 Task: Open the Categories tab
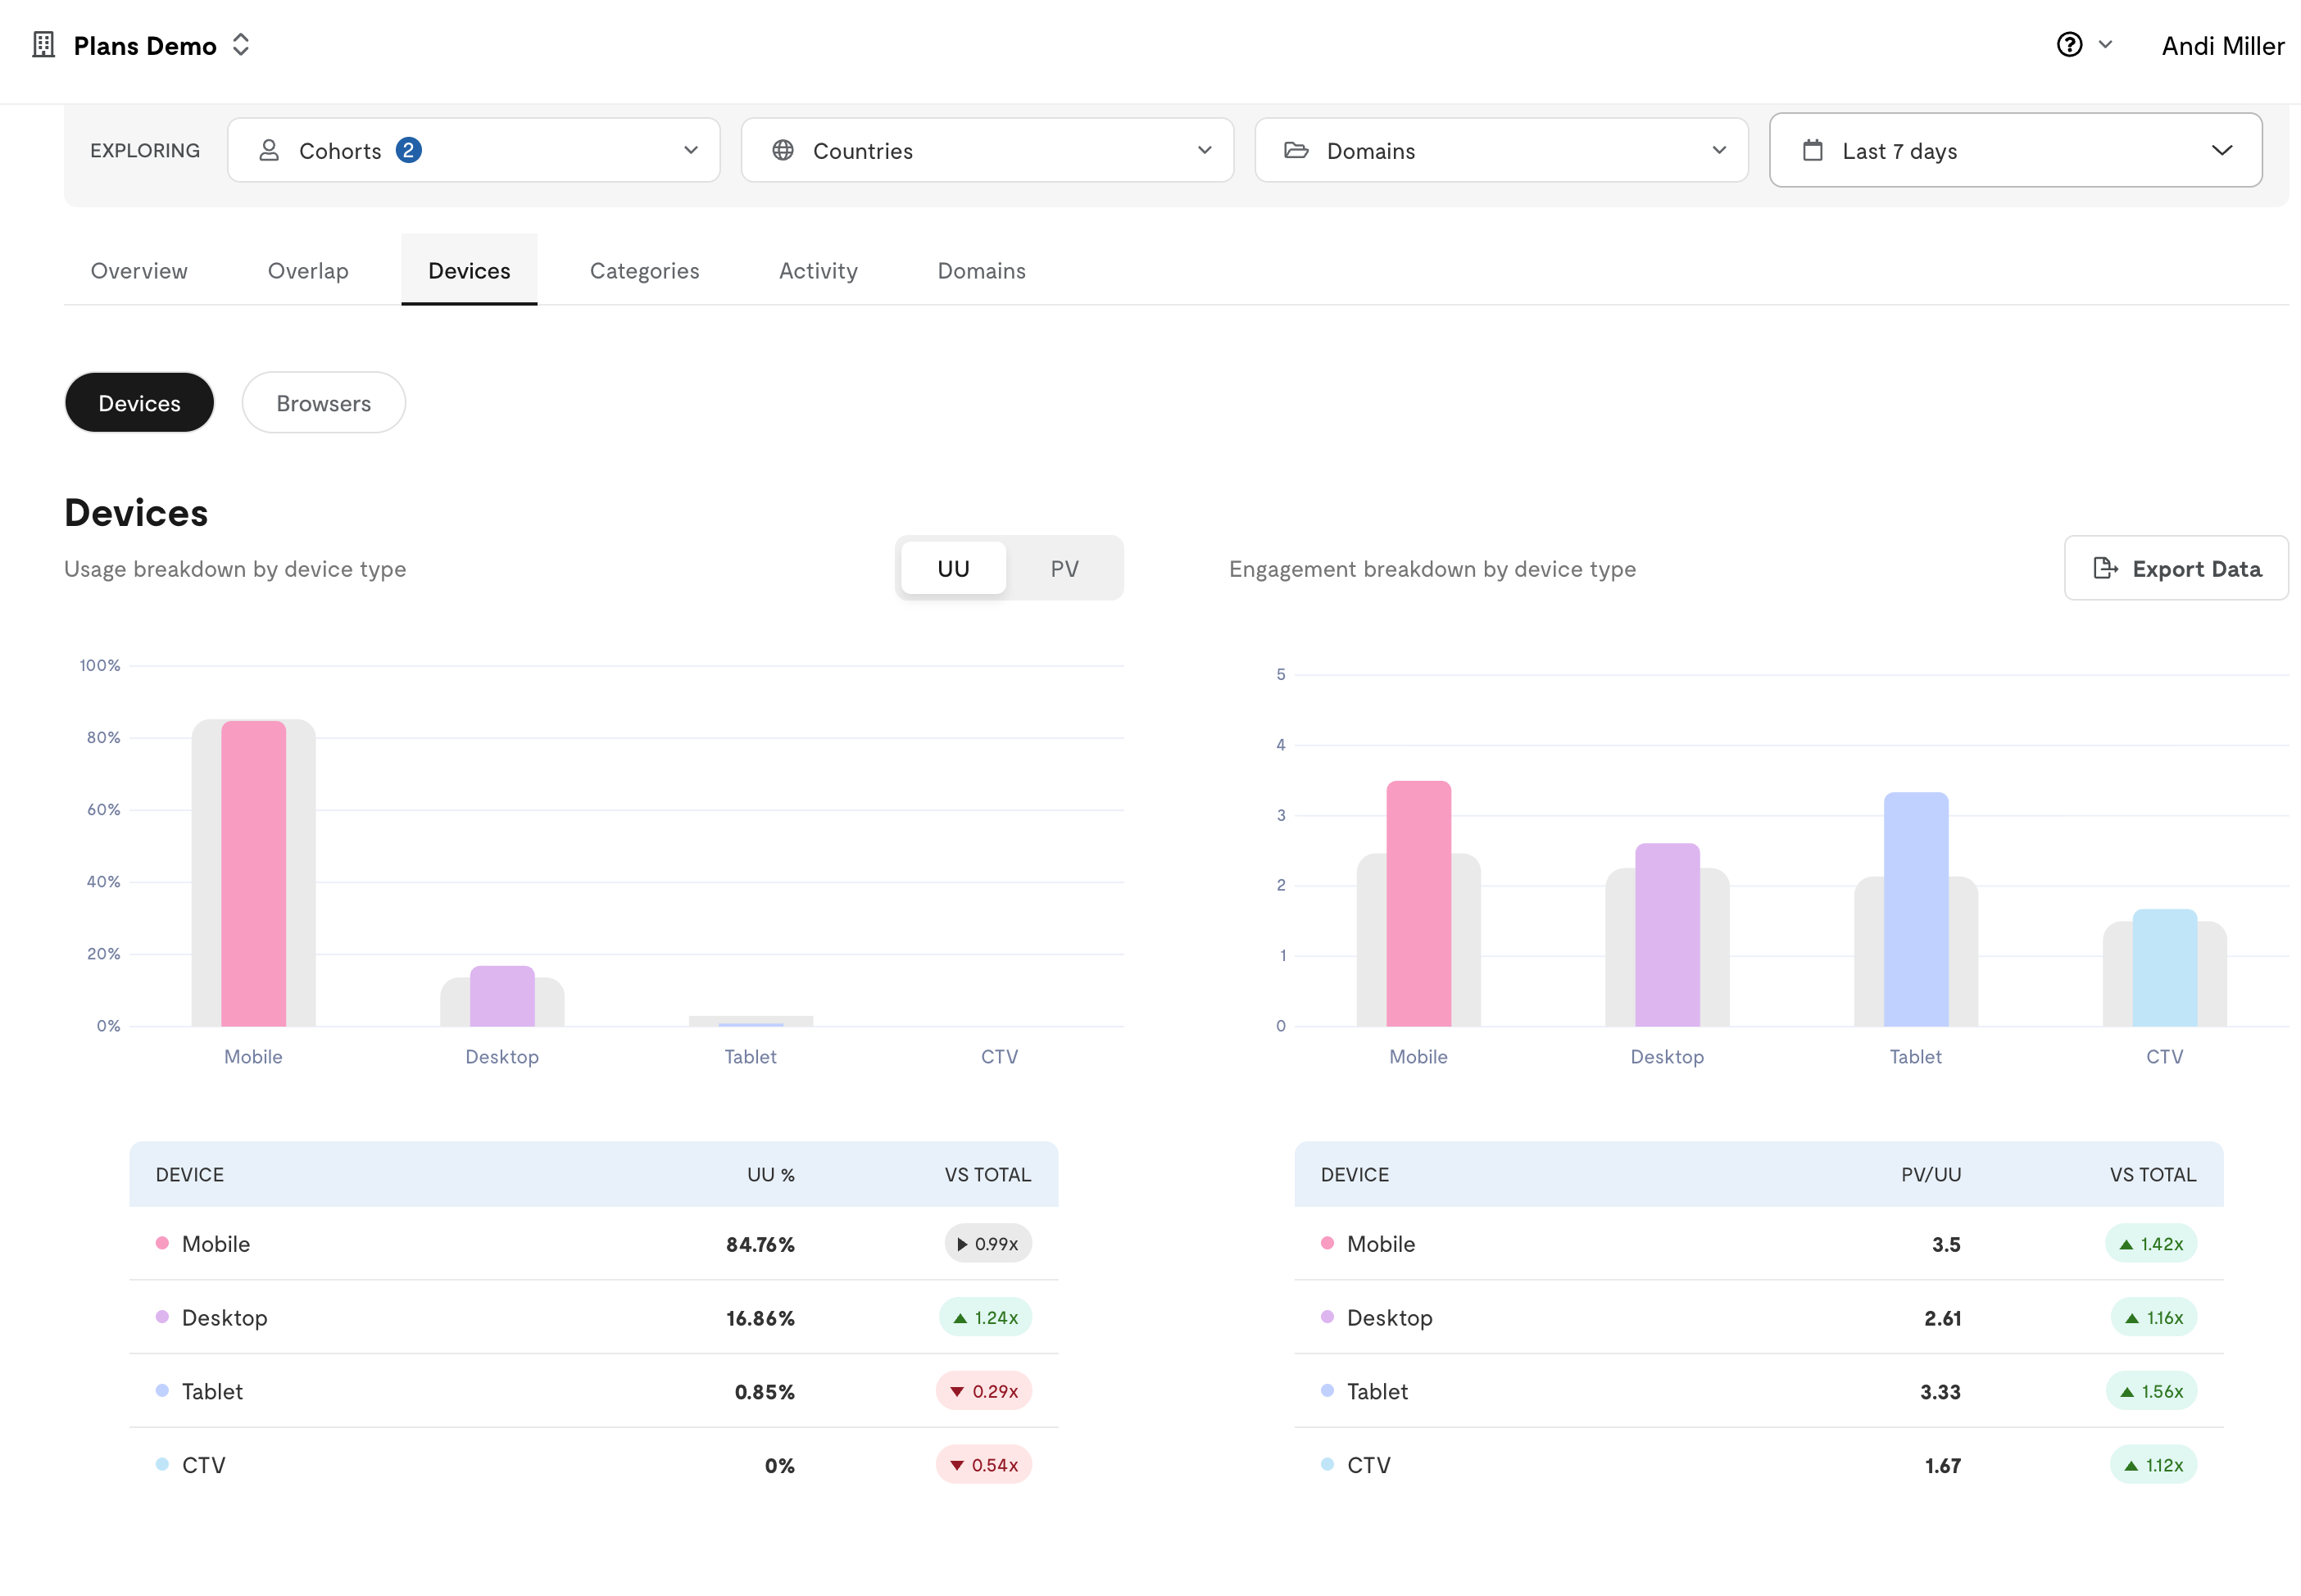coord(644,270)
